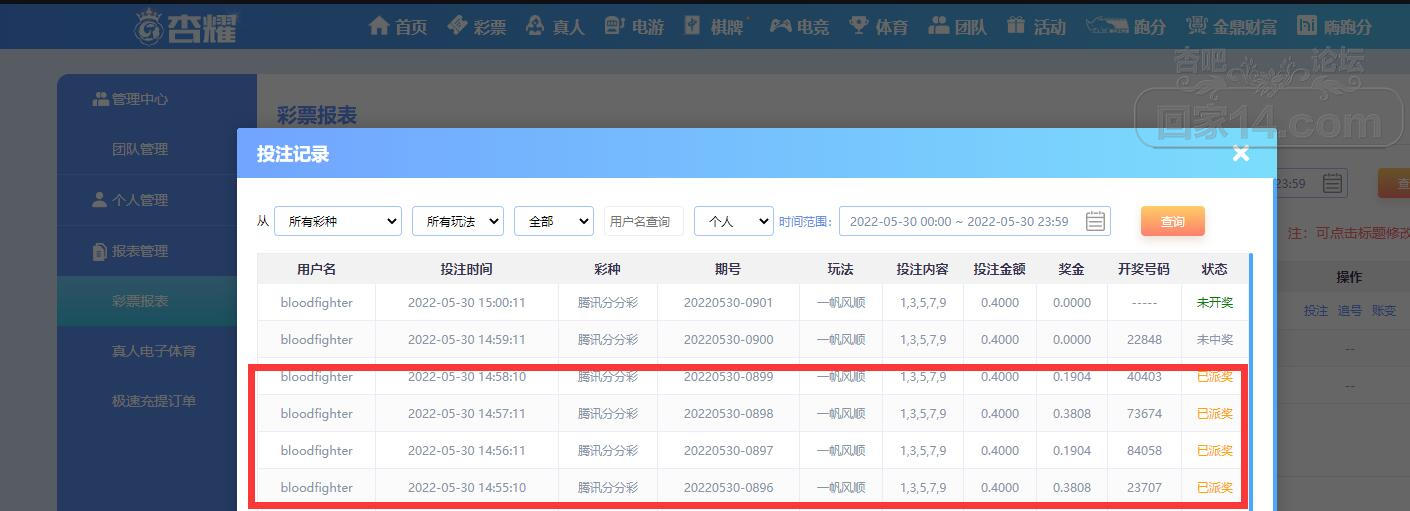Click the 玩法 column header
Image resolution: width=1410 pixels, height=511 pixels.
[x=841, y=269]
